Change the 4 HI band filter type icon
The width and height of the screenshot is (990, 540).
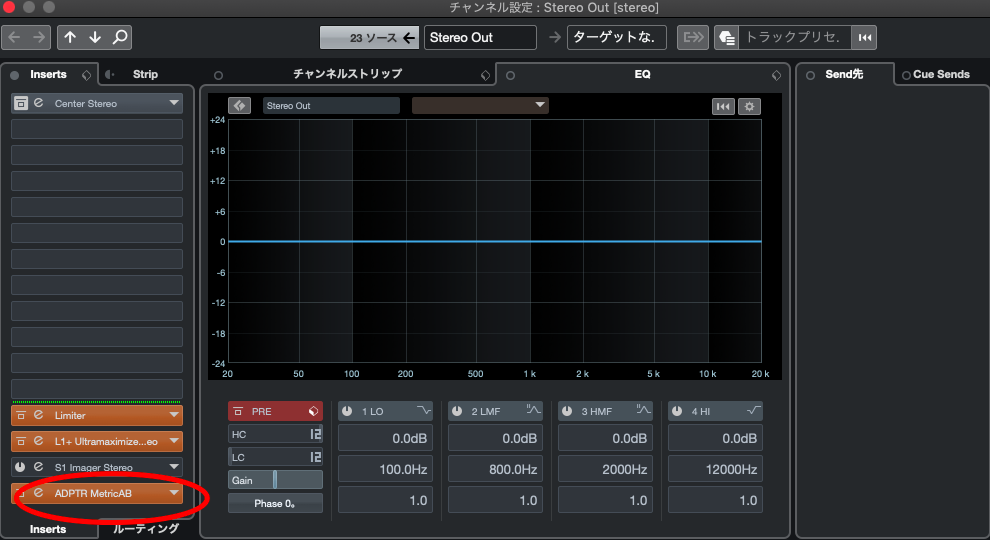click(754, 411)
